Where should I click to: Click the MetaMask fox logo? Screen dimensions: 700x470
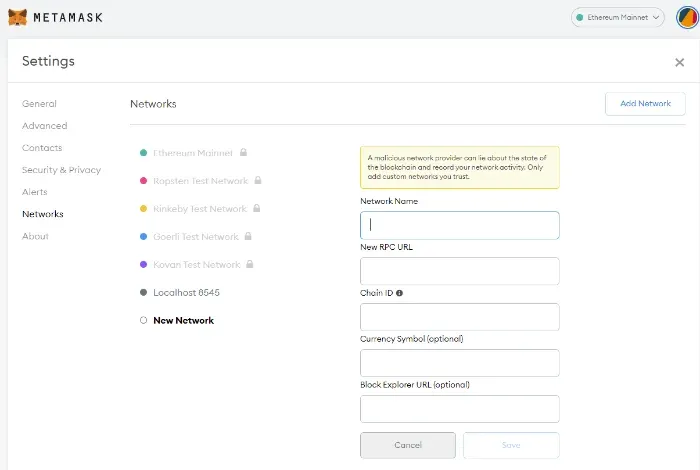(17, 17)
